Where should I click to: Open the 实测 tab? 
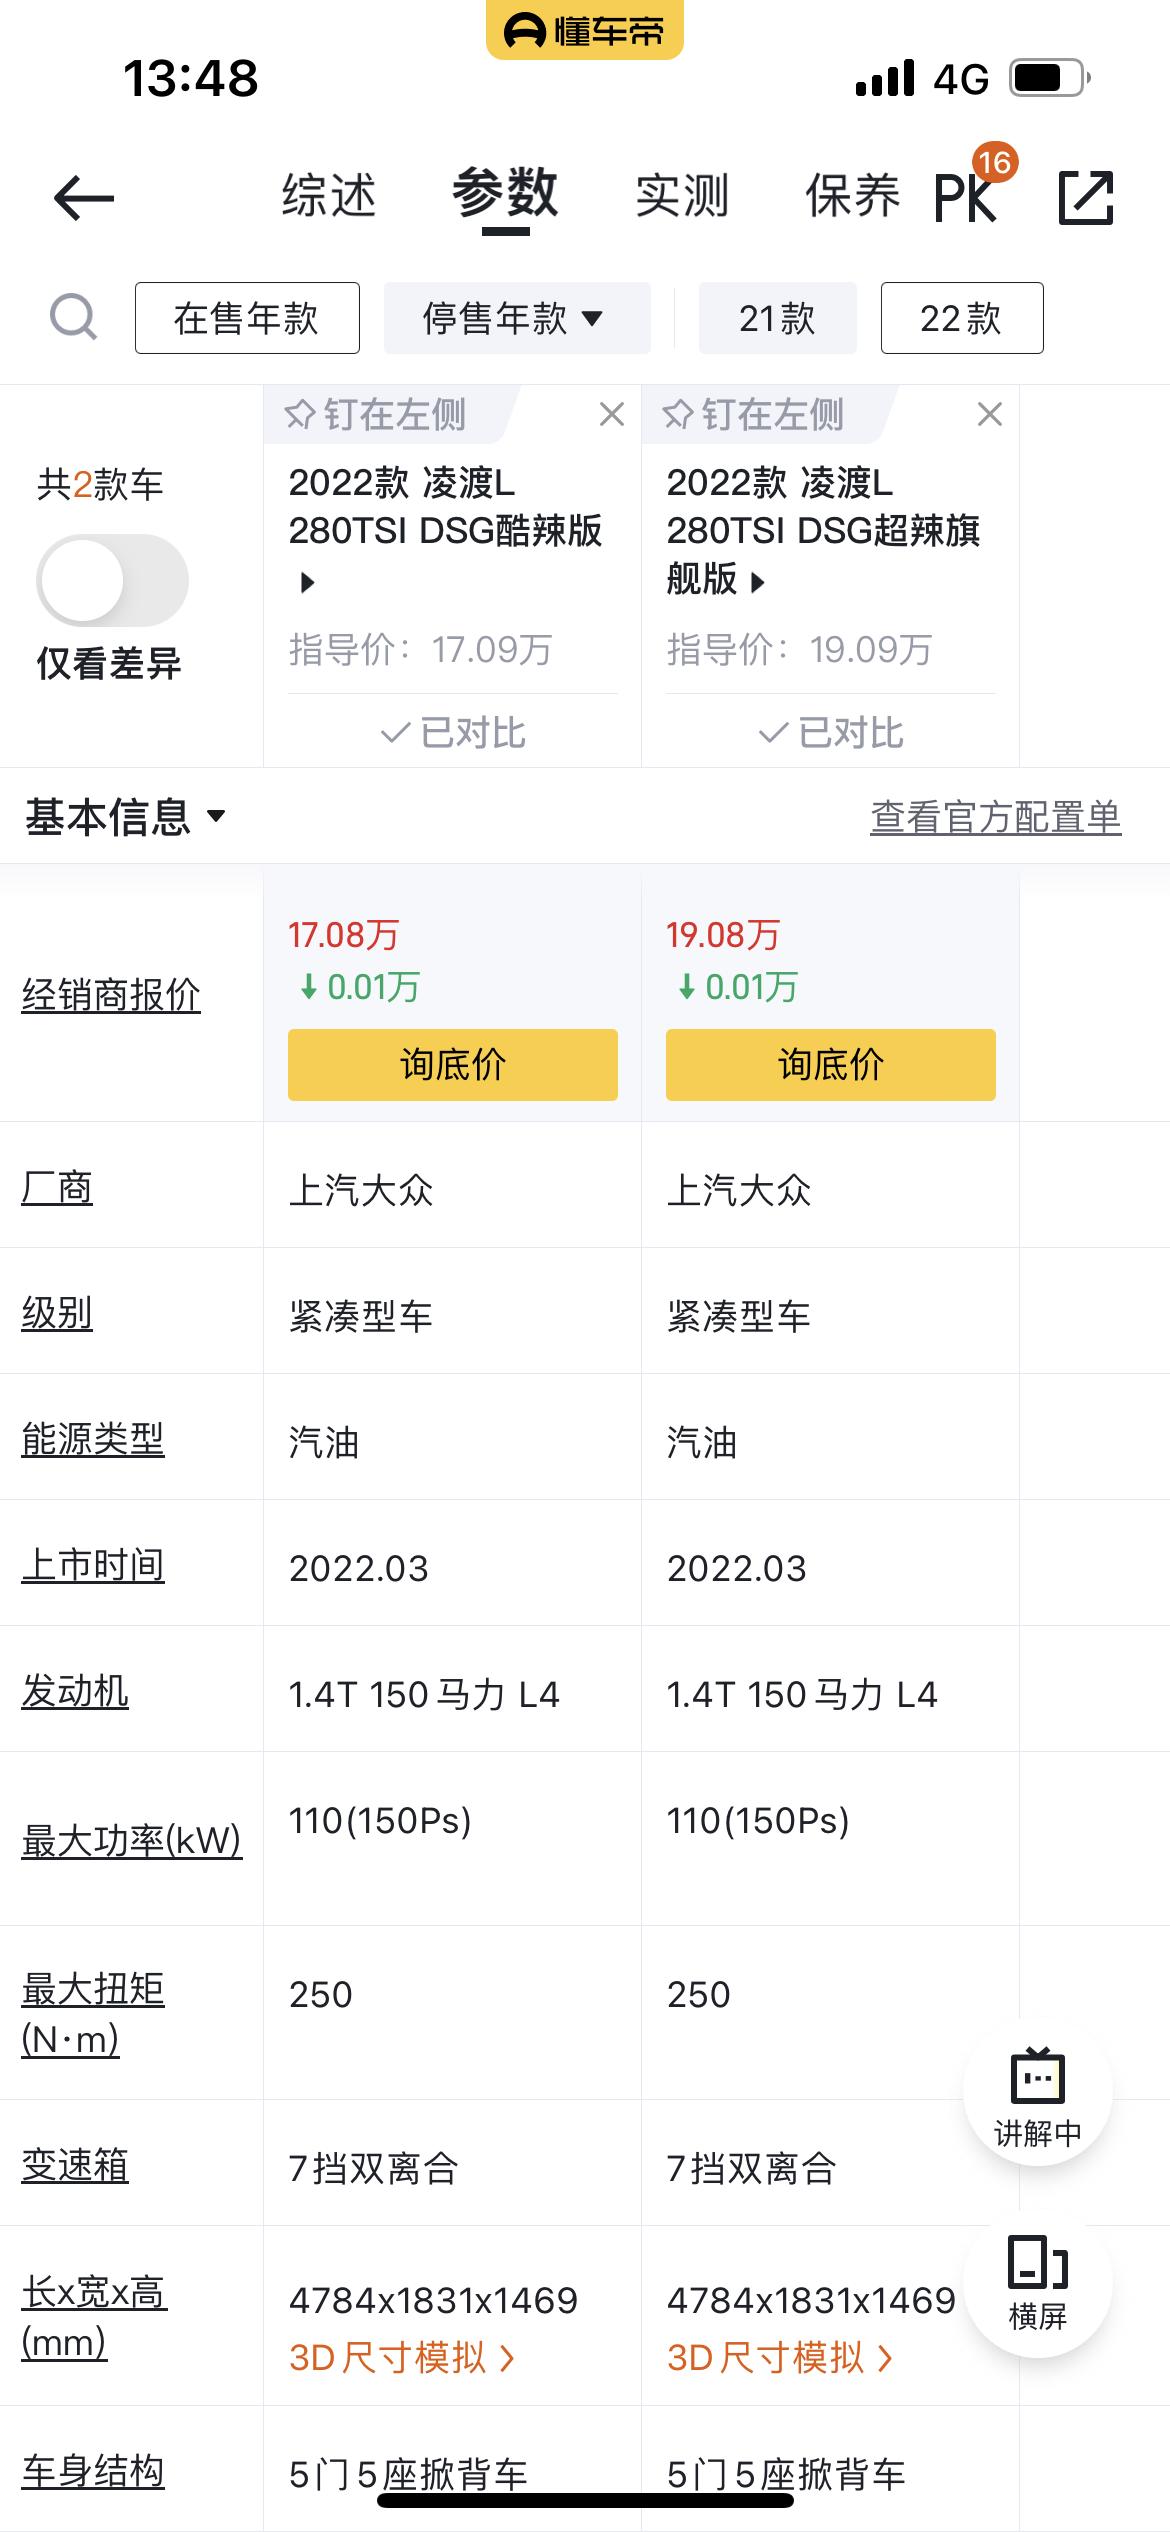click(683, 195)
